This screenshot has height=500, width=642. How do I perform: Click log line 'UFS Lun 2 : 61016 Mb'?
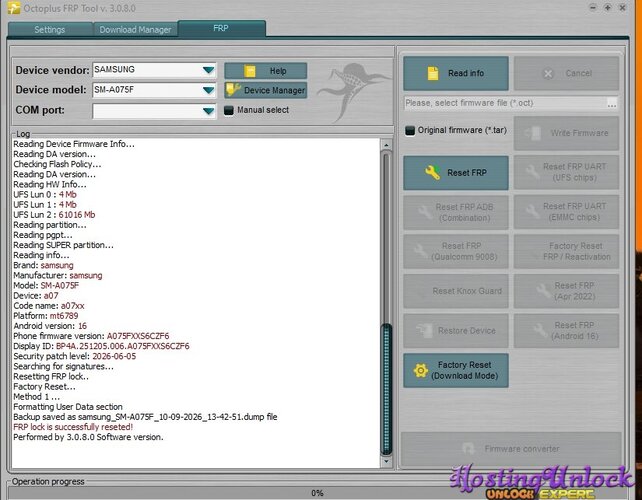(x=54, y=215)
